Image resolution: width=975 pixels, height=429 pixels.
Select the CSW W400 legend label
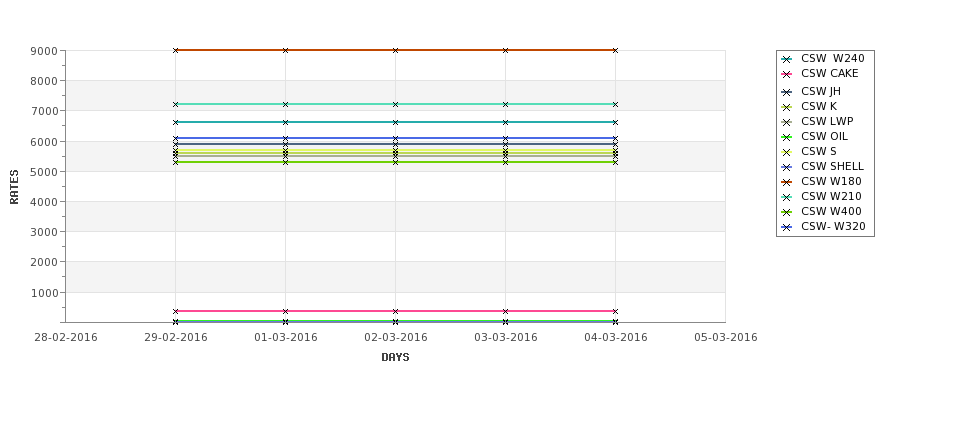(x=831, y=211)
